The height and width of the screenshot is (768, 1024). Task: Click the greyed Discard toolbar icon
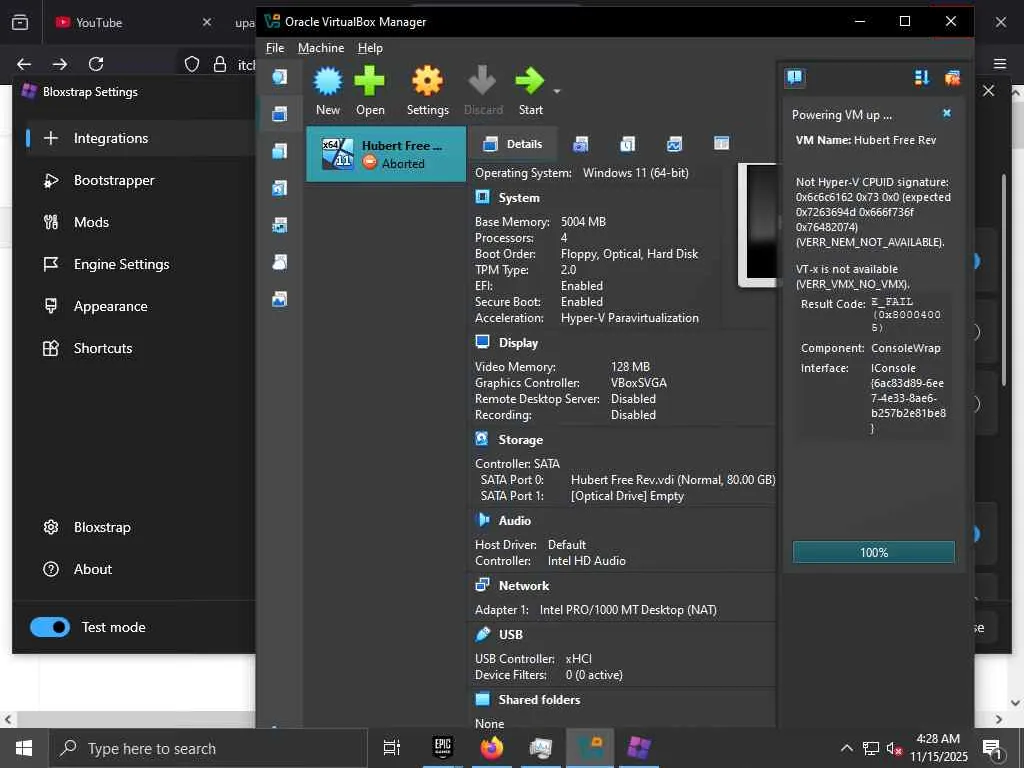(x=483, y=82)
